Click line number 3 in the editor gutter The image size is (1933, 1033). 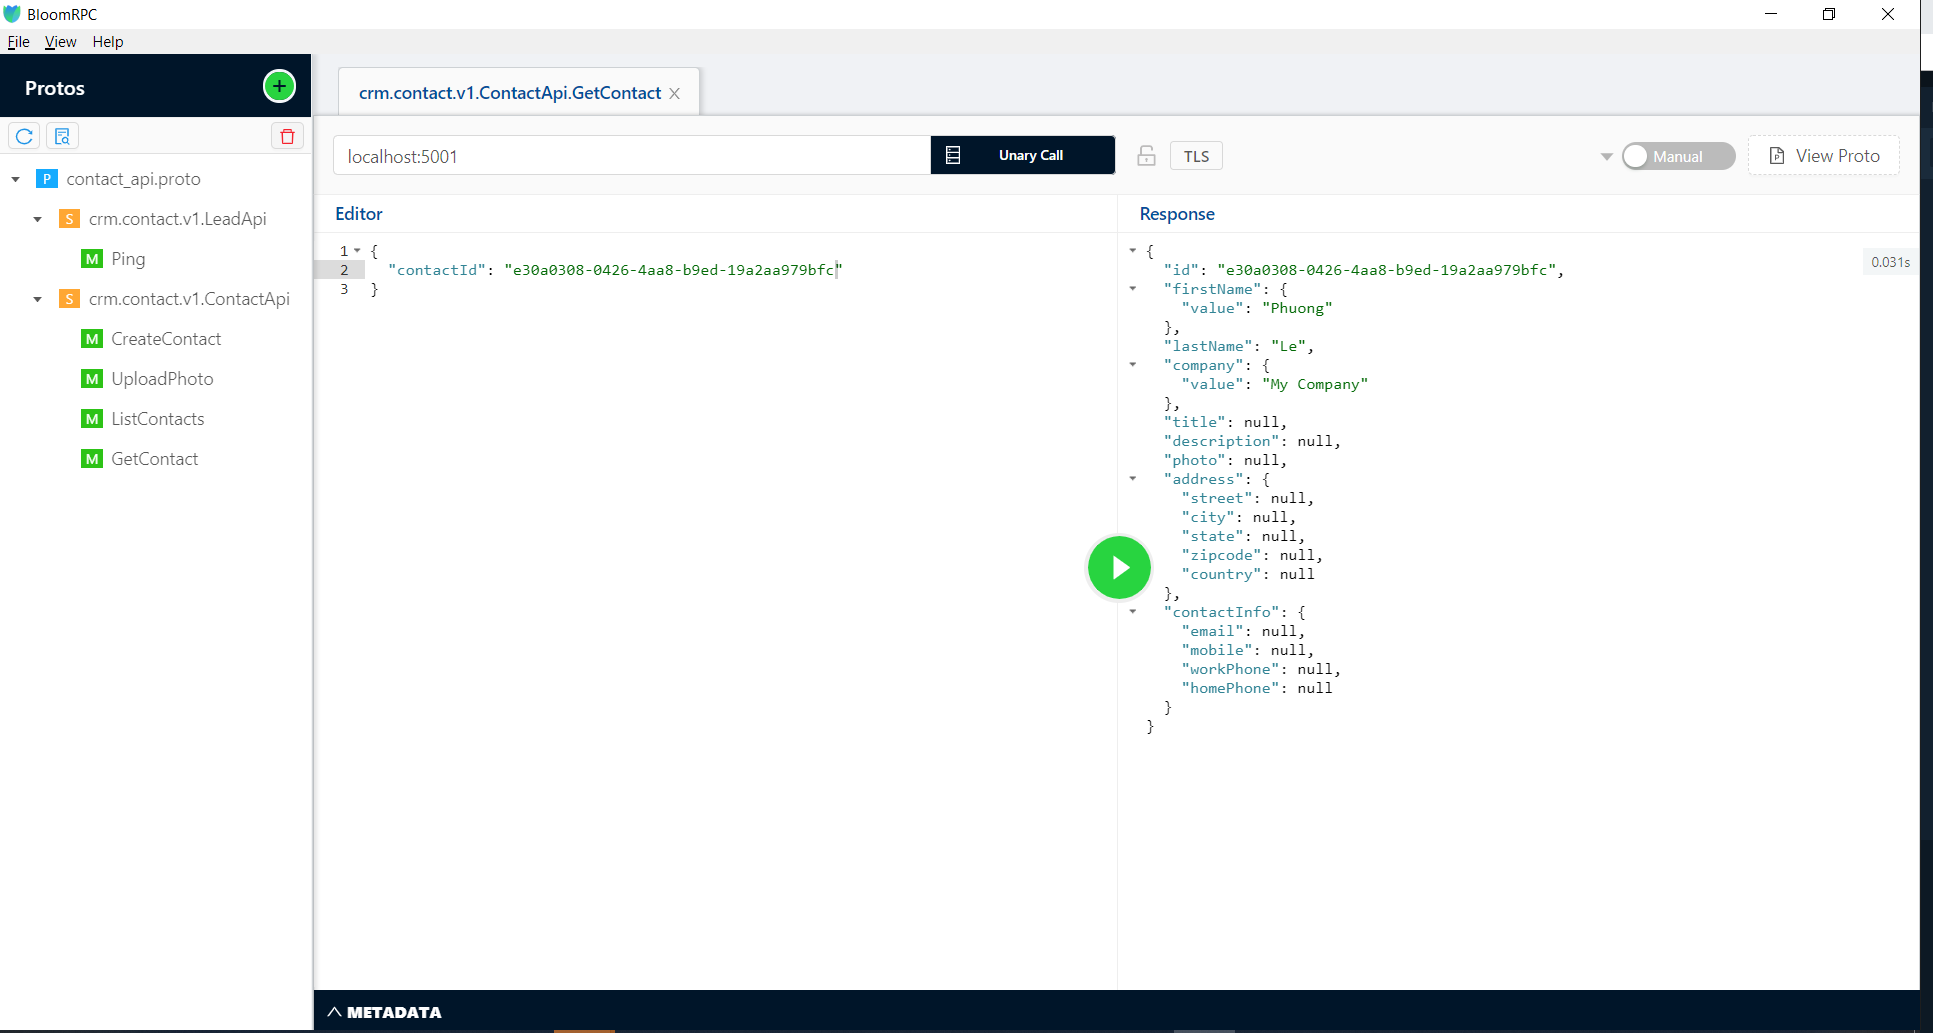(x=344, y=289)
